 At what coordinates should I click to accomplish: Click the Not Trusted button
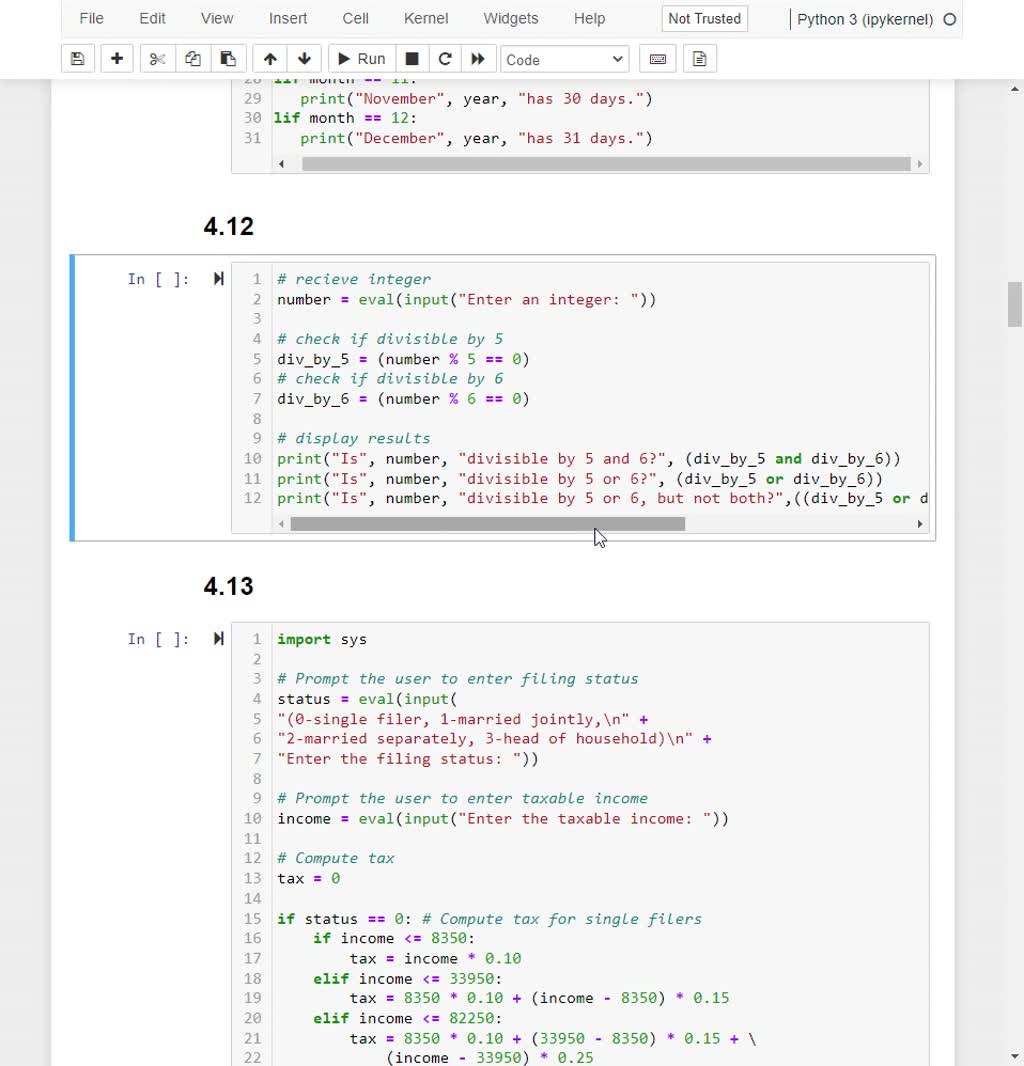(x=704, y=18)
